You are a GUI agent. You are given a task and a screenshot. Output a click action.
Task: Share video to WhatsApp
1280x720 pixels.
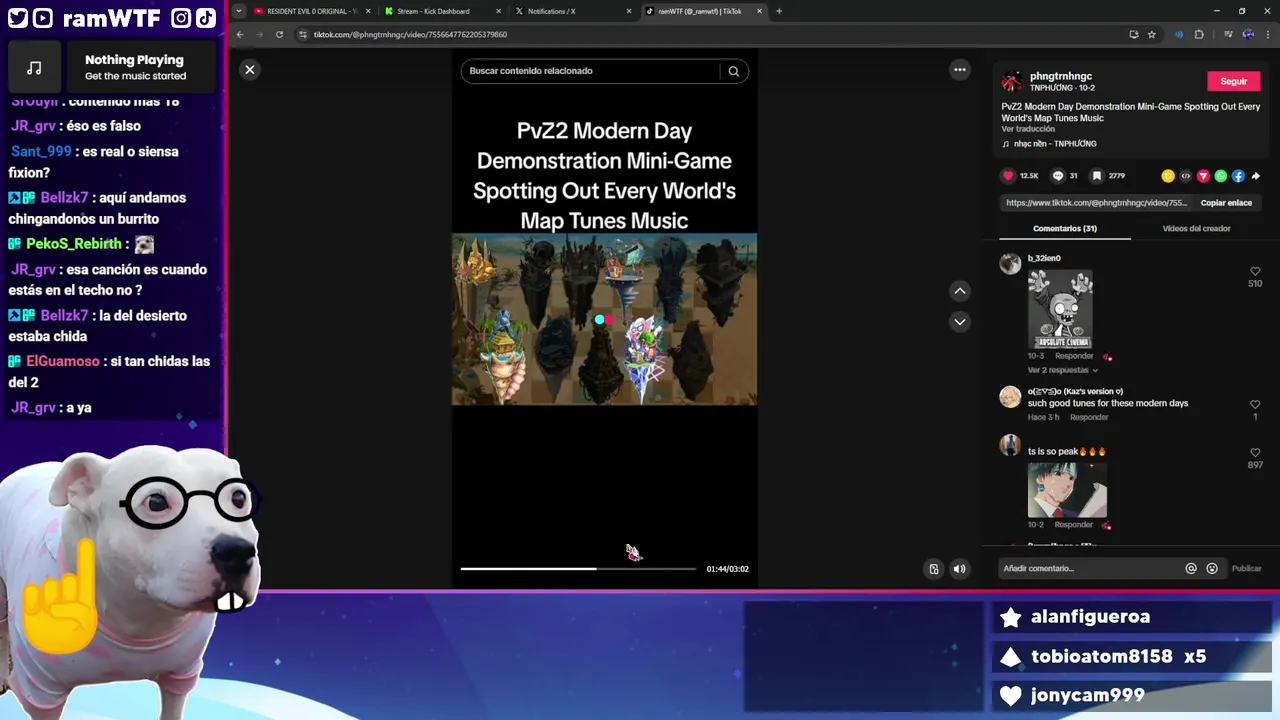[1221, 176]
